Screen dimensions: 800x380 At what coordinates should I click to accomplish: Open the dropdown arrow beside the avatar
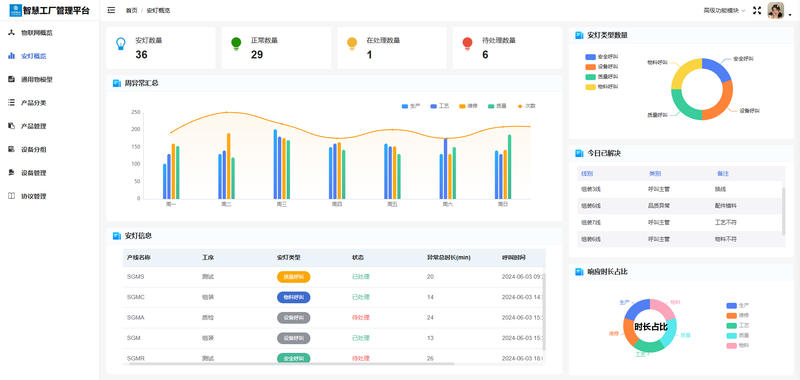click(x=790, y=16)
